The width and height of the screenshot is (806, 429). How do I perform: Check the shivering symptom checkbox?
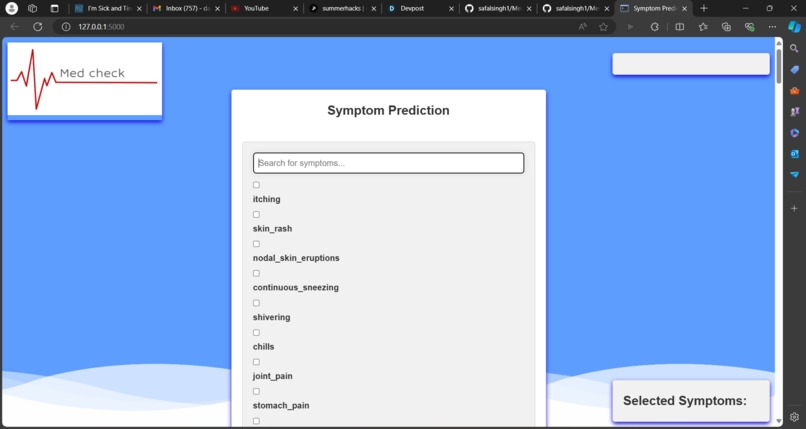pos(256,303)
